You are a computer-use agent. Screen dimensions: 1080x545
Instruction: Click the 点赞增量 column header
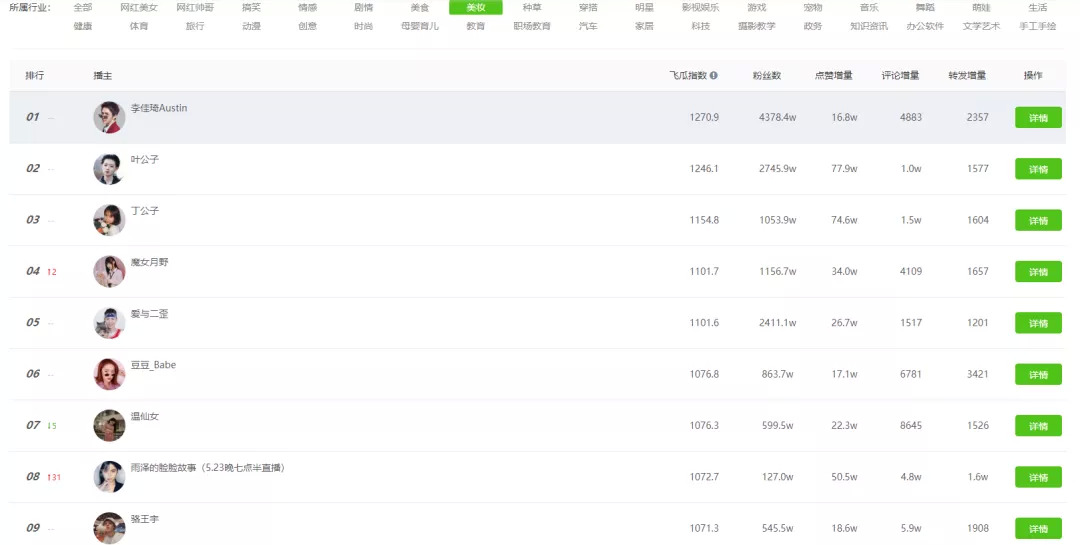(833, 75)
